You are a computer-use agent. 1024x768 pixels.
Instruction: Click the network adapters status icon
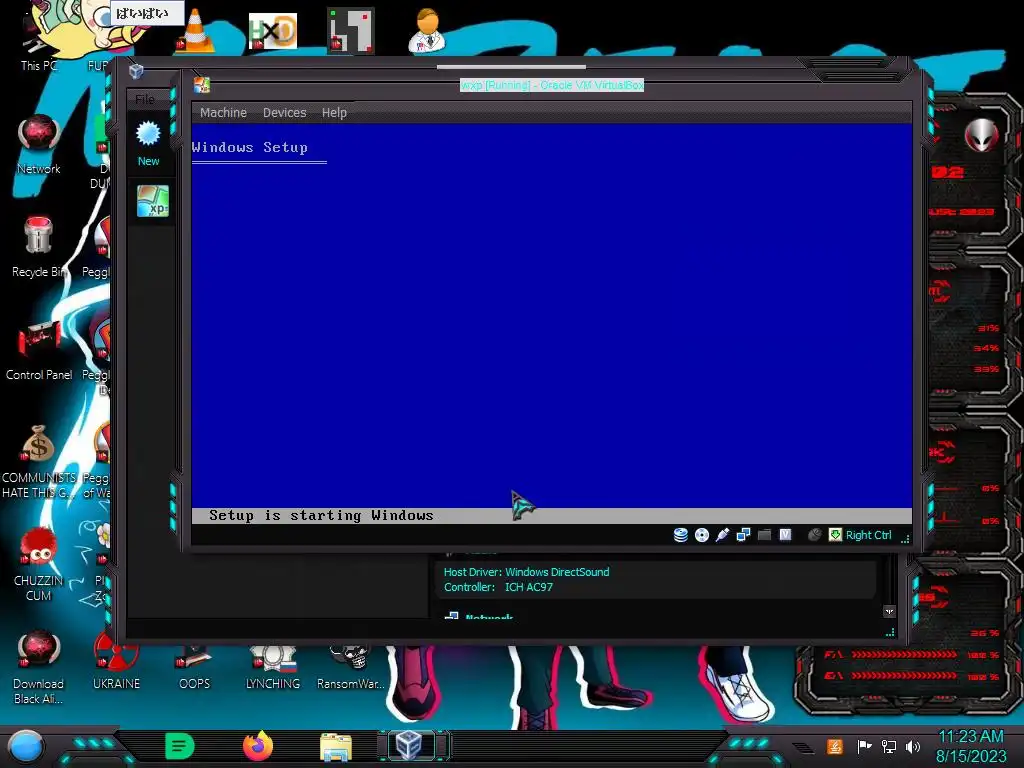[743, 535]
